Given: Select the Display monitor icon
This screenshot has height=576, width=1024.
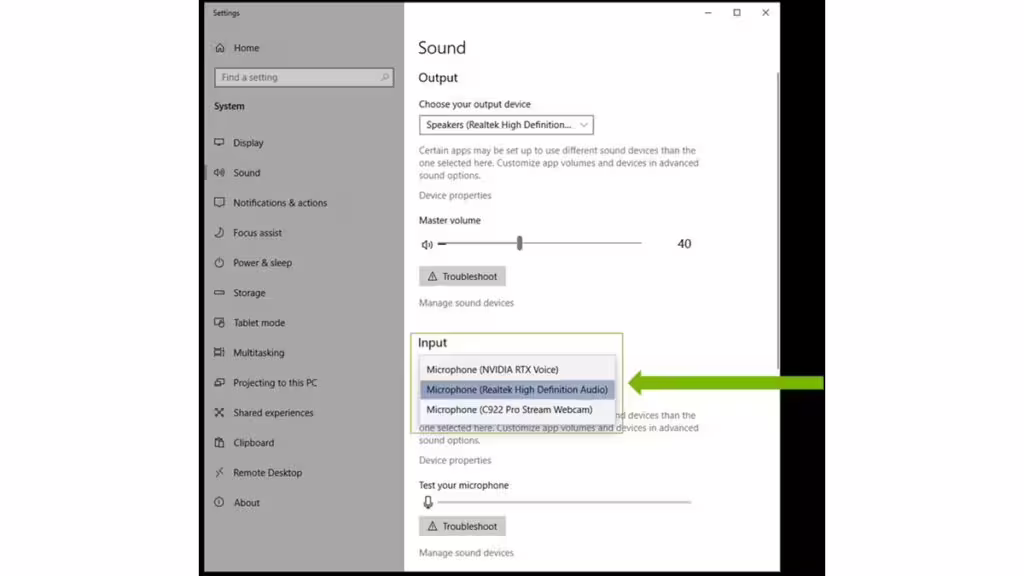Looking at the screenshot, I should click(219, 143).
